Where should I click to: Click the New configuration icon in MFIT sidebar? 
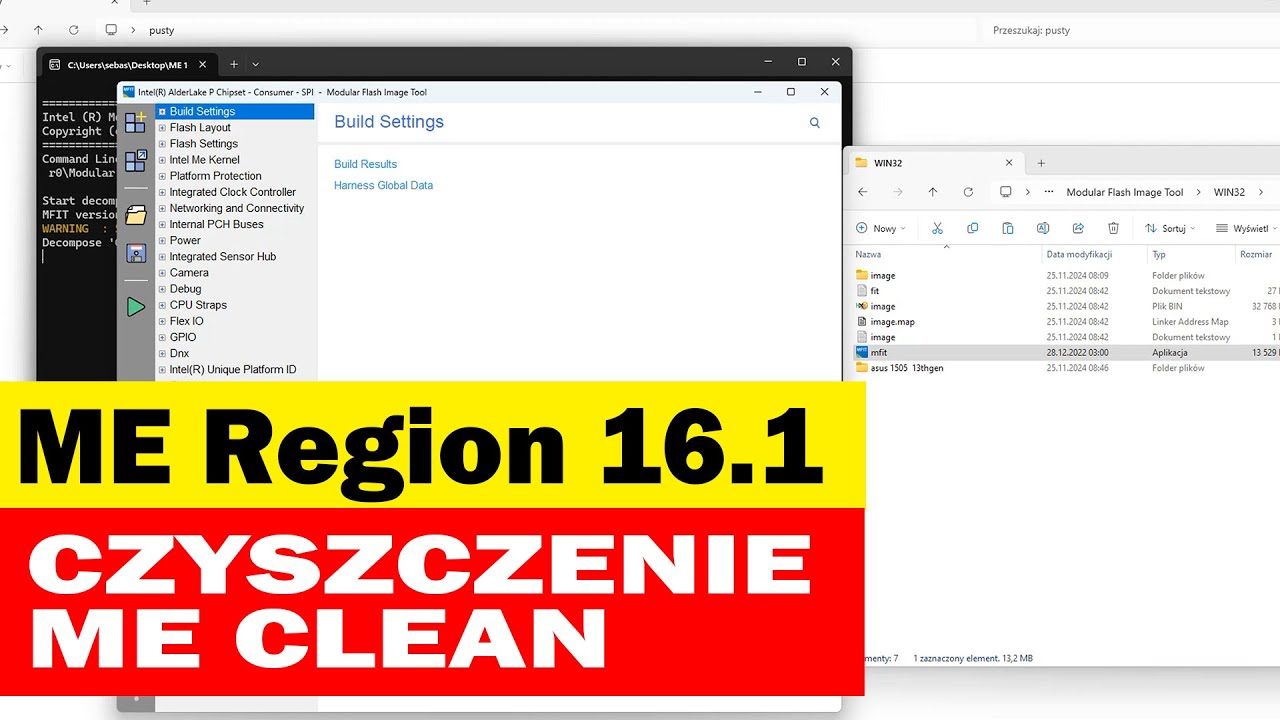[x=135, y=123]
